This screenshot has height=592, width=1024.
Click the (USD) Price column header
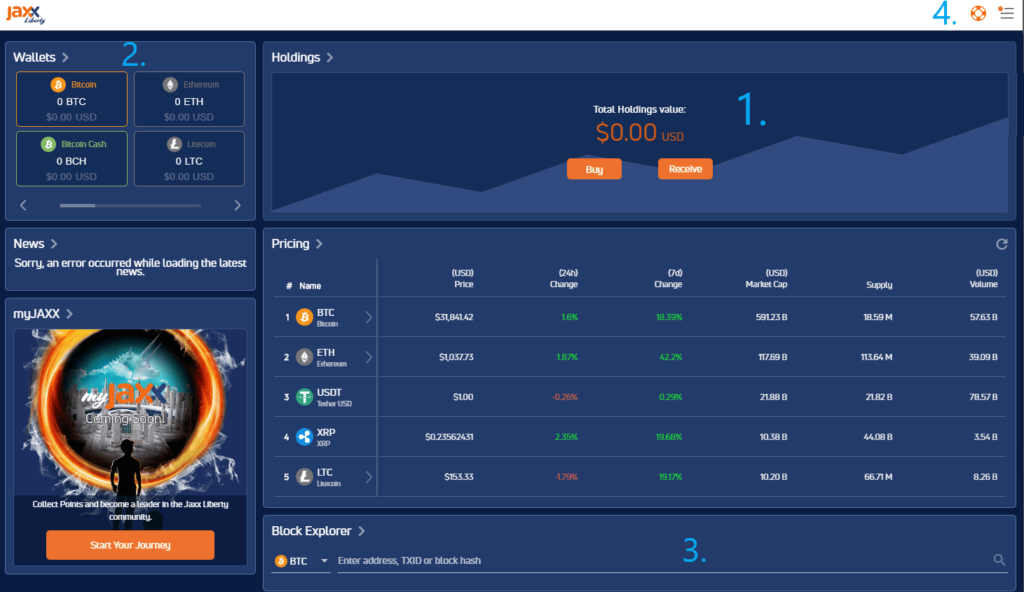462,278
